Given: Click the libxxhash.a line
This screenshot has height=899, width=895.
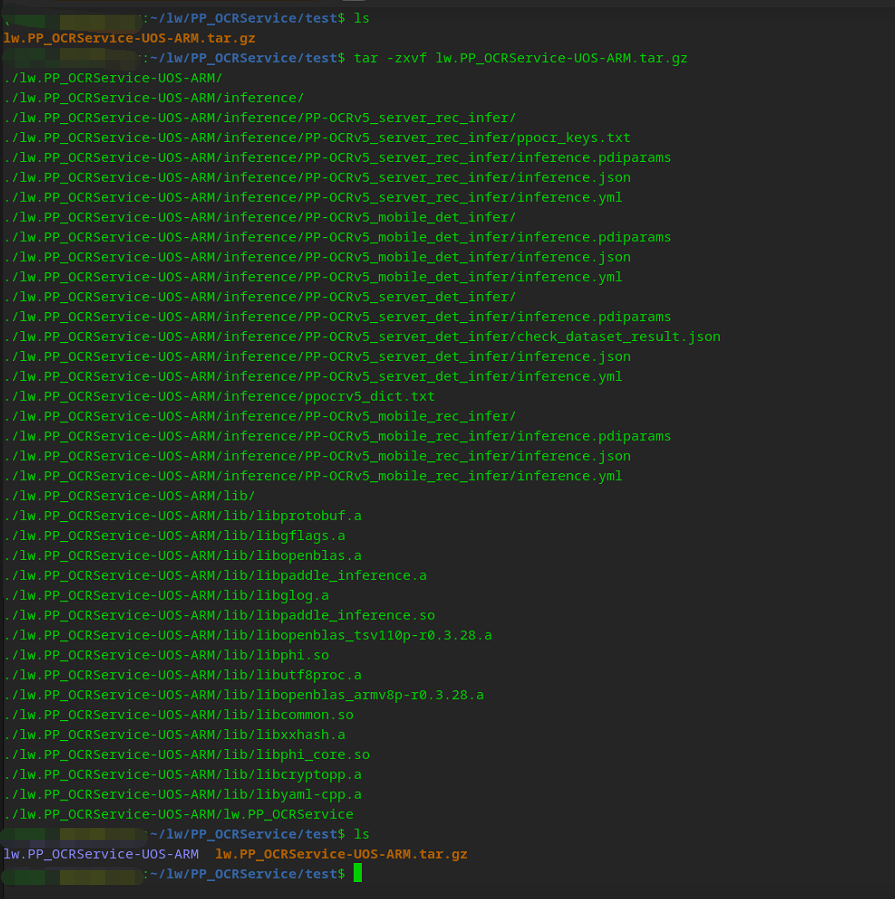Looking at the screenshot, I should coord(174,734).
